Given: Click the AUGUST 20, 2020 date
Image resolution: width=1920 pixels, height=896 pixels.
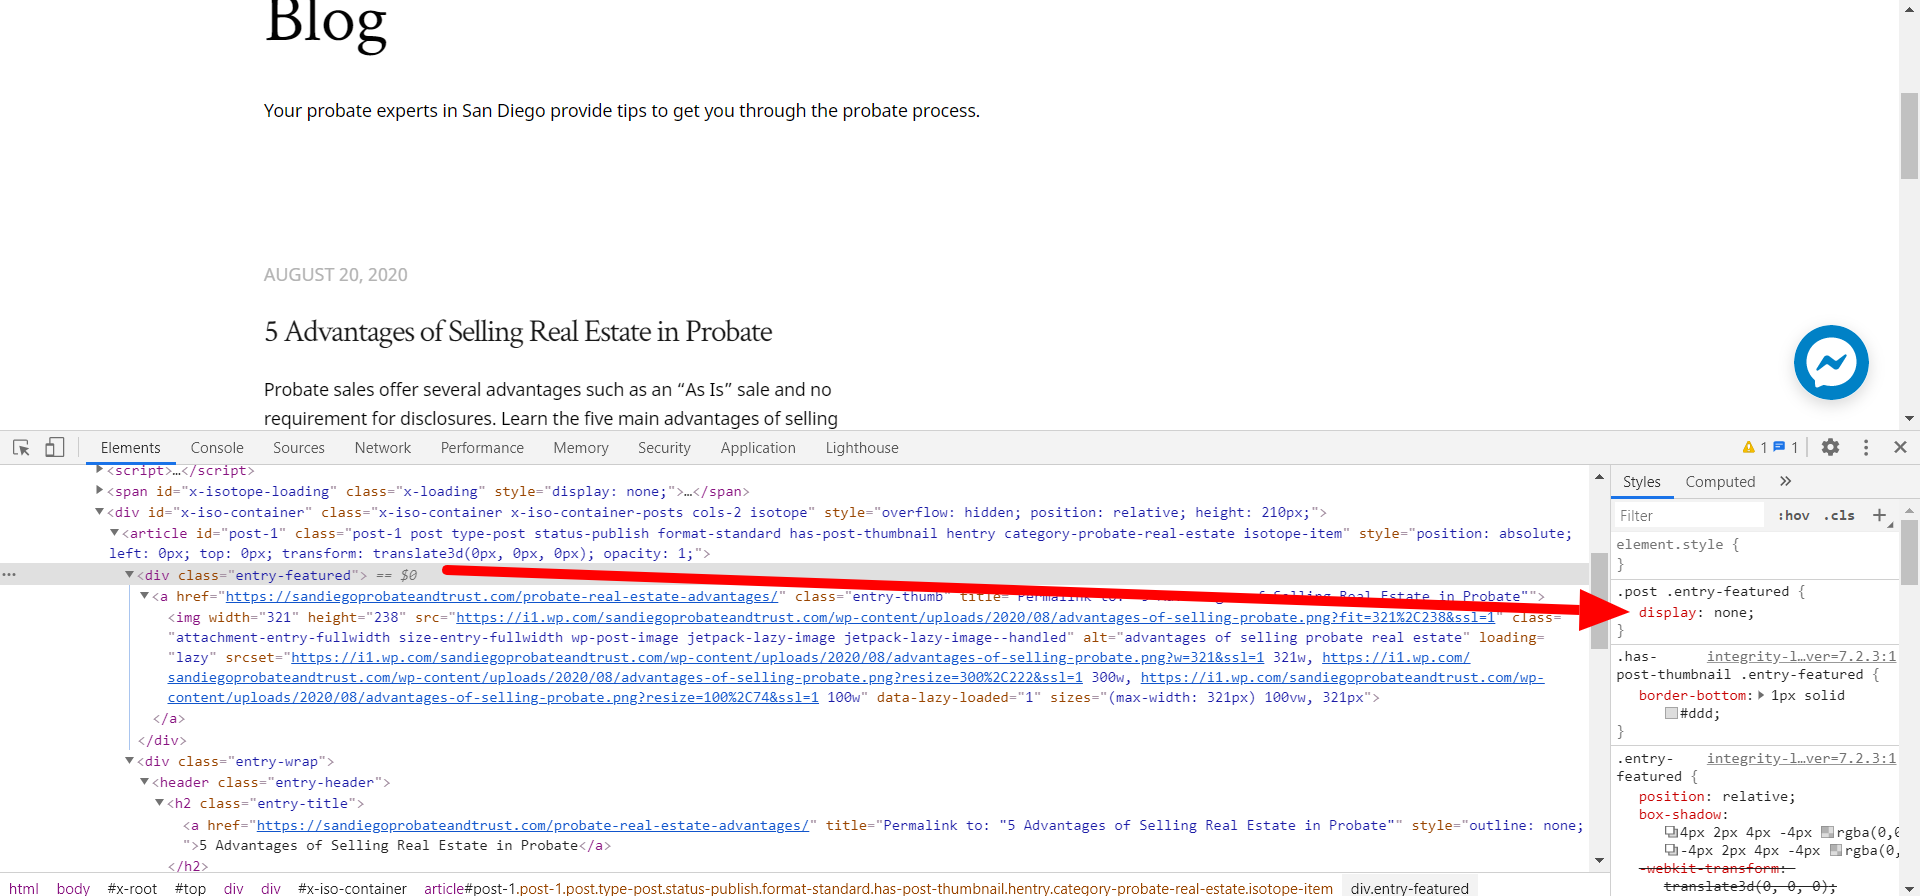Looking at the screenshot, I should [x=336, y=275].
